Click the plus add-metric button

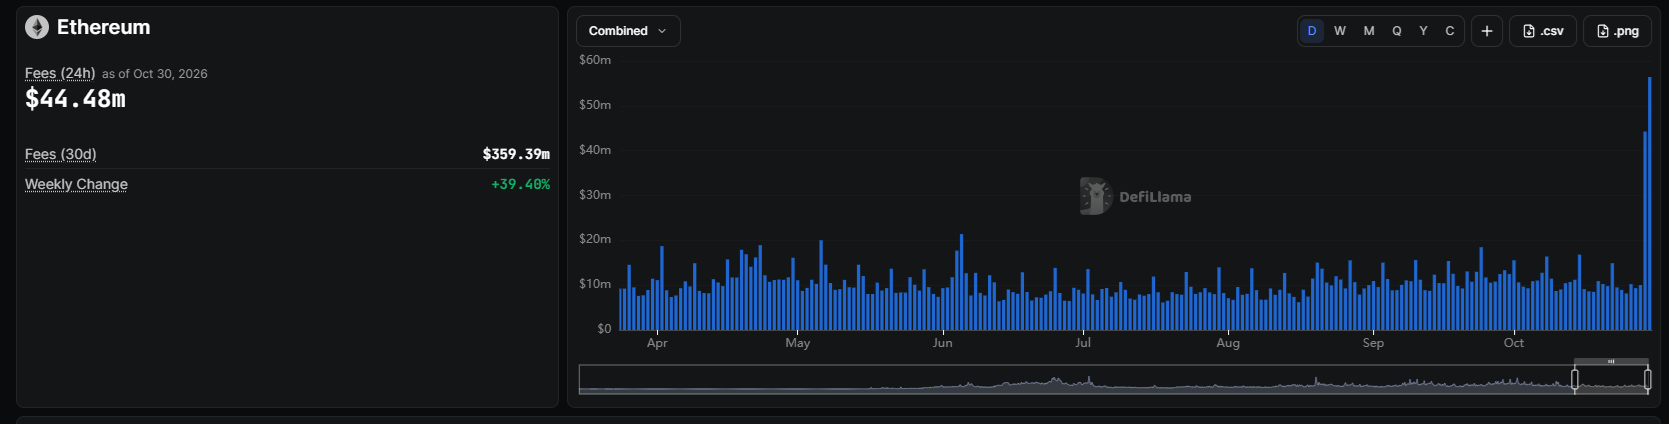1487,31
